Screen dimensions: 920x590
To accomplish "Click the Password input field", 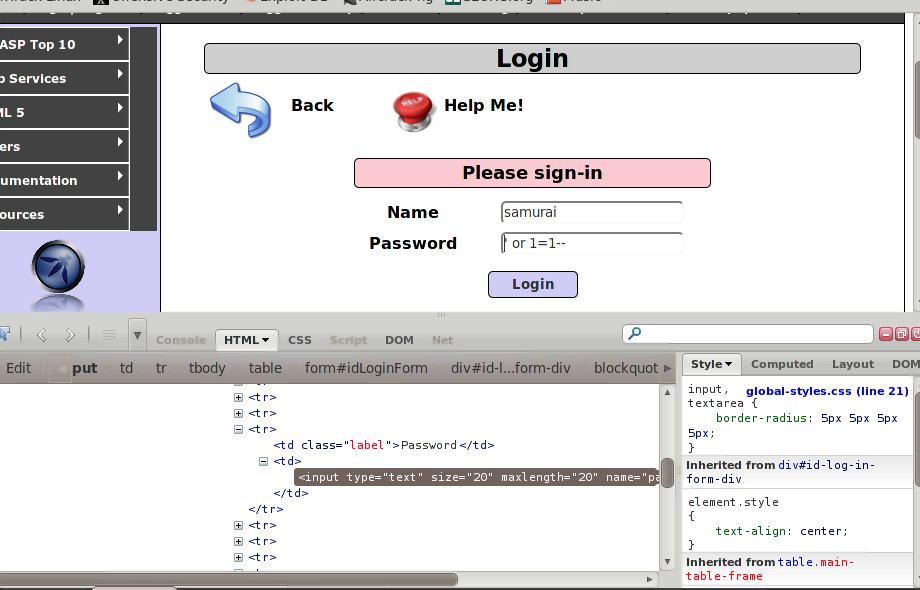I will tap(592, 243).
